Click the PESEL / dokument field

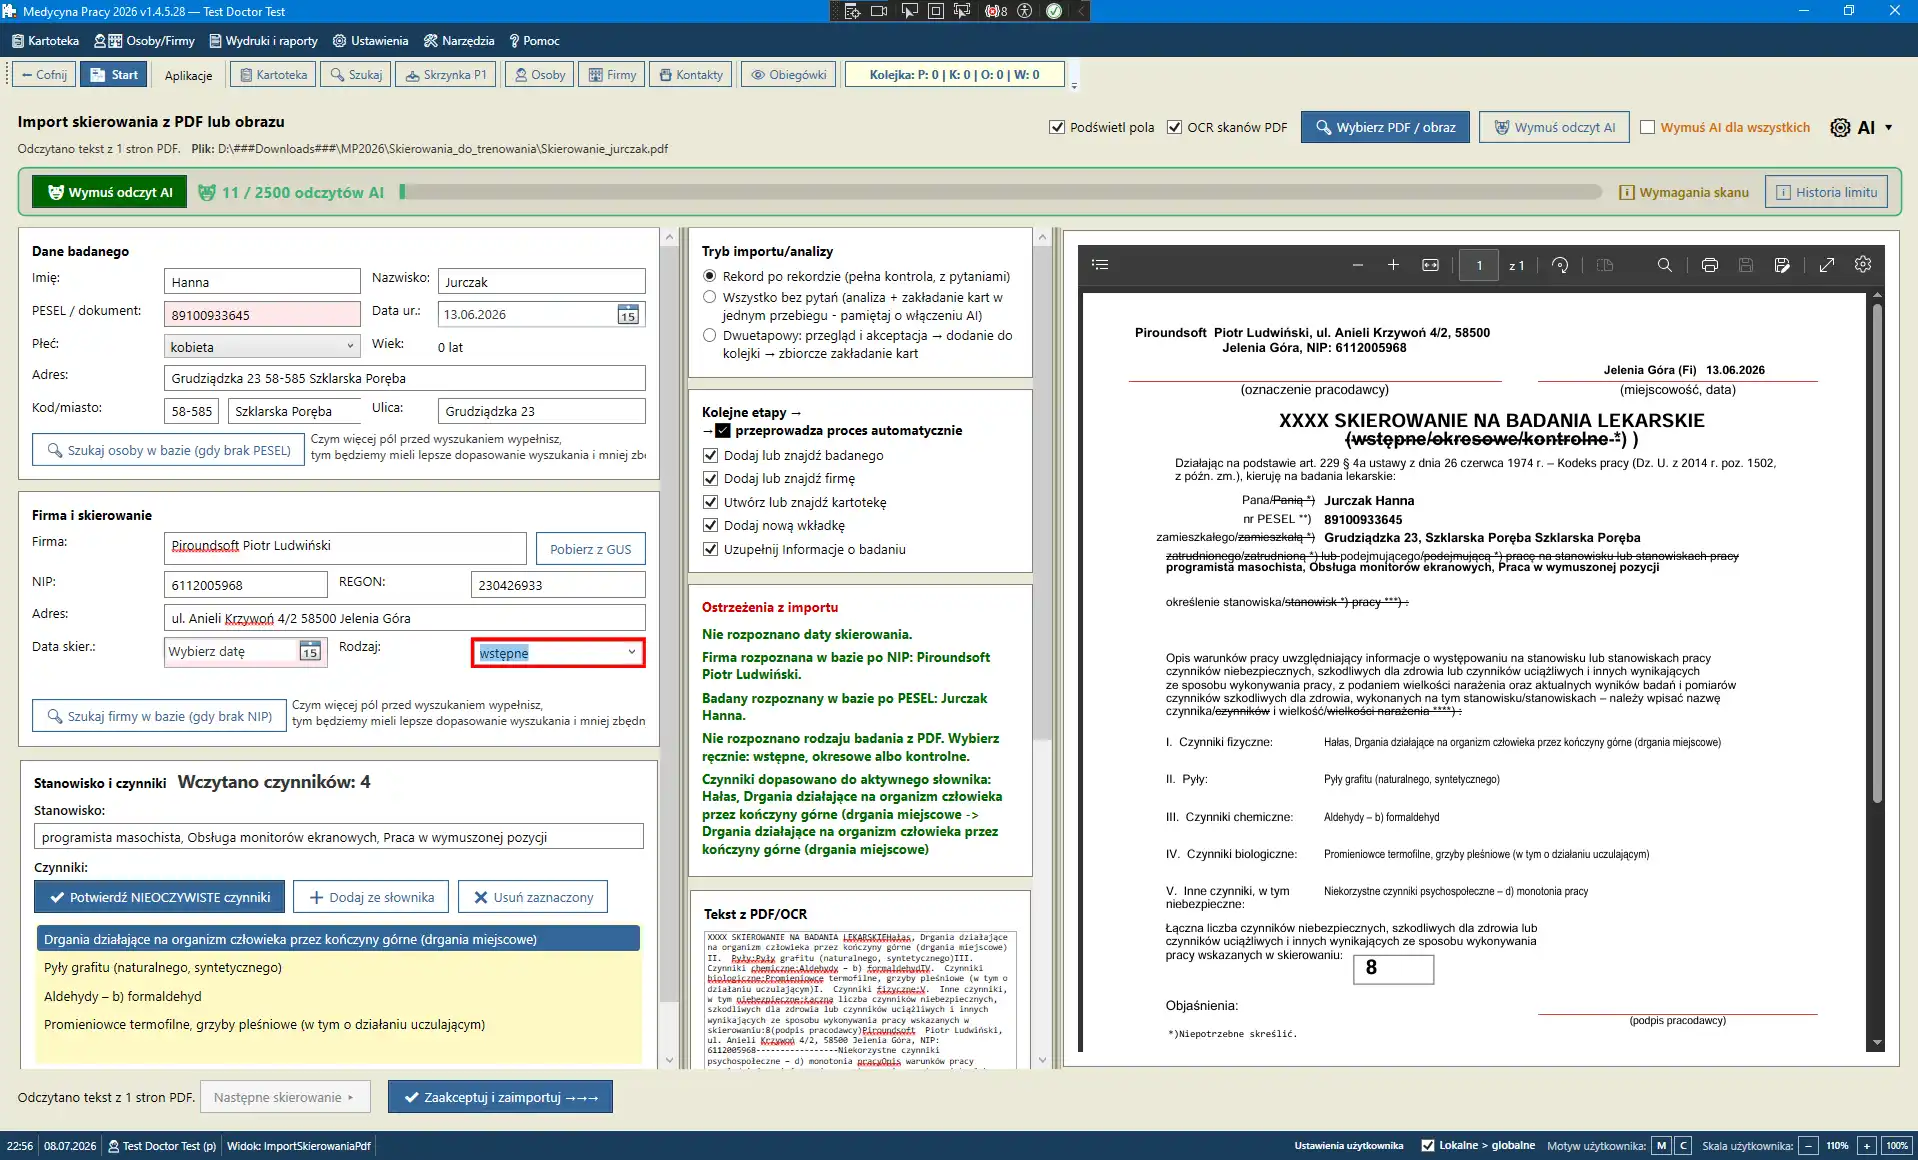[x=262, y=314]
